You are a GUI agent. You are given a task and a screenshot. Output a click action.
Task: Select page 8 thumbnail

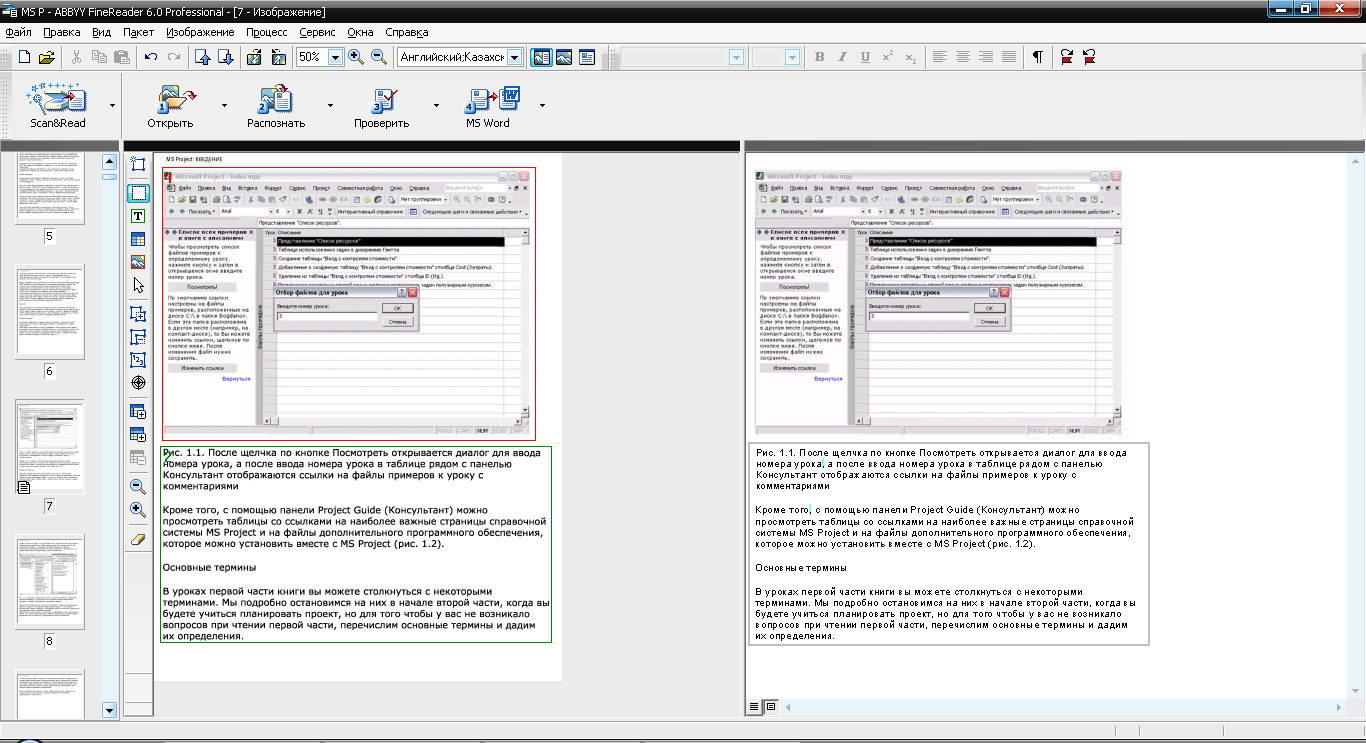49,581
